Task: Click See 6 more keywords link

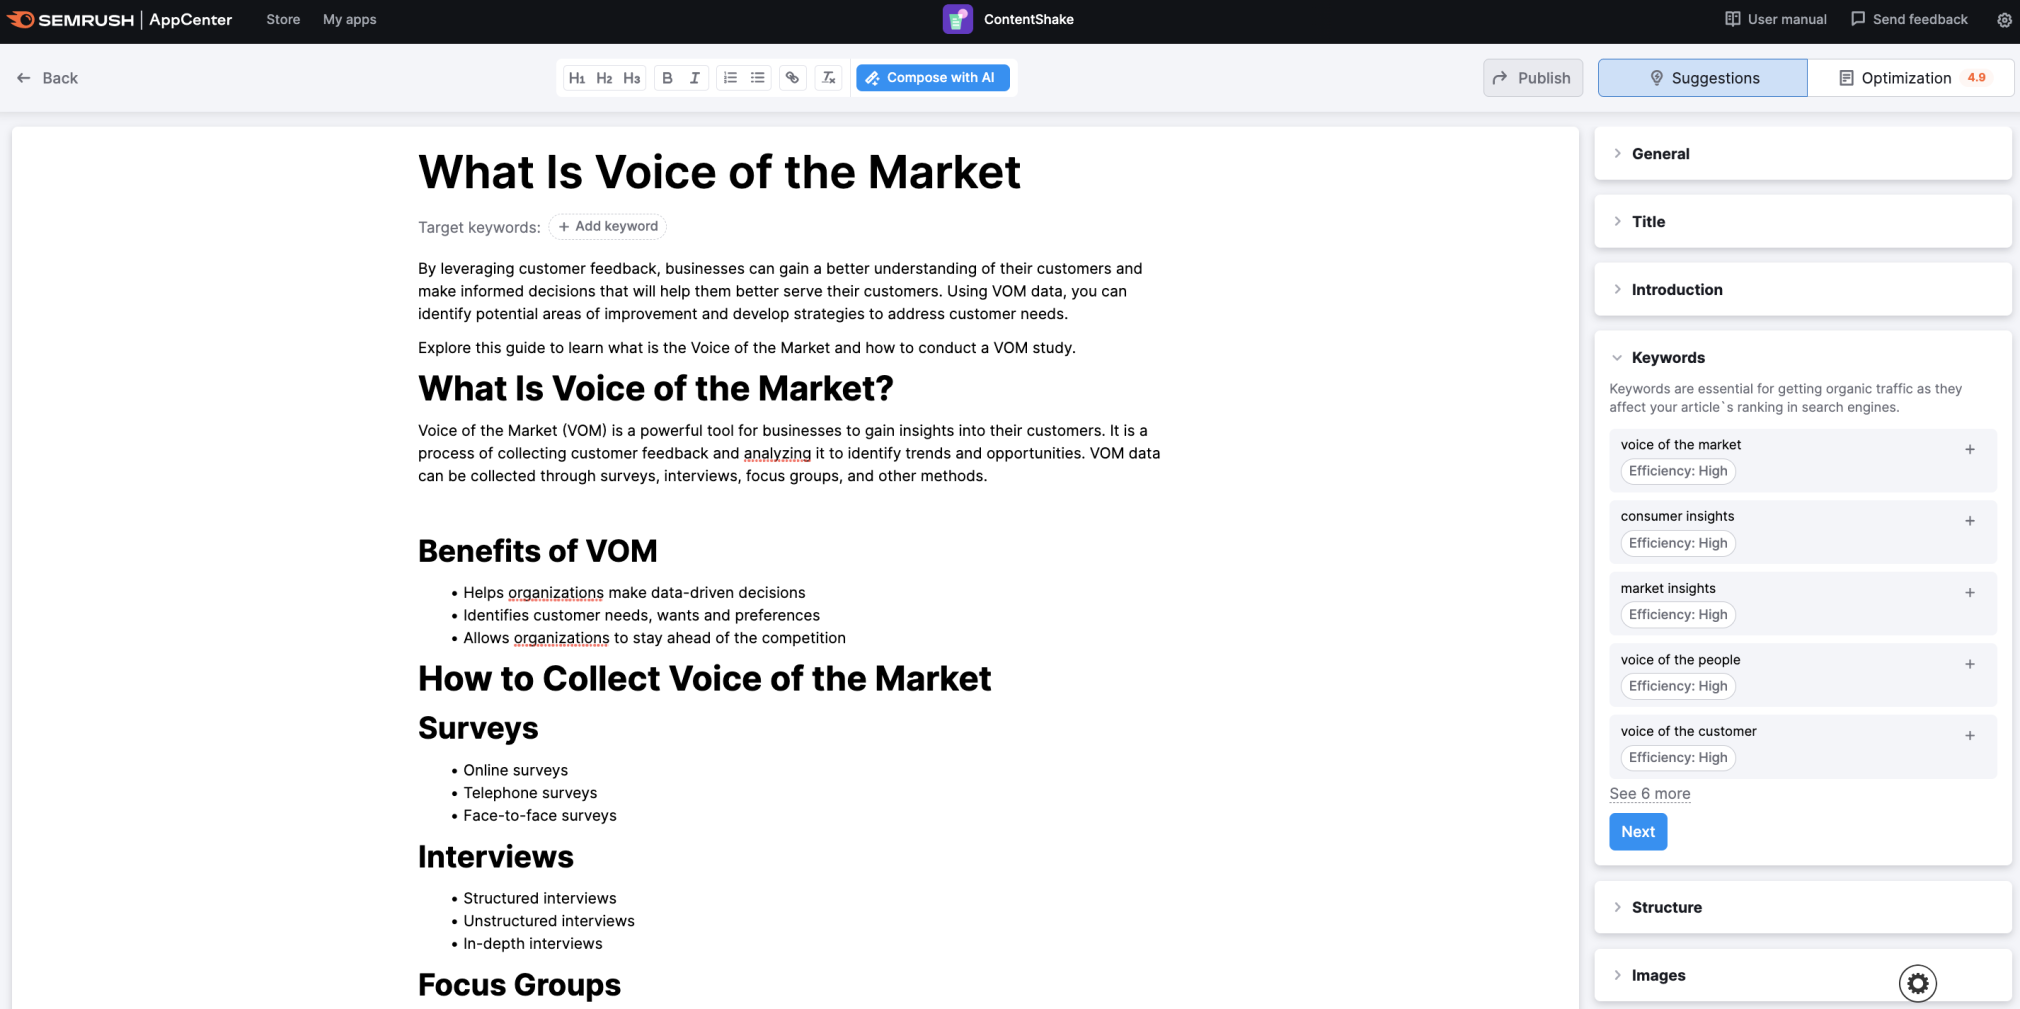Action: point(1649,794)
